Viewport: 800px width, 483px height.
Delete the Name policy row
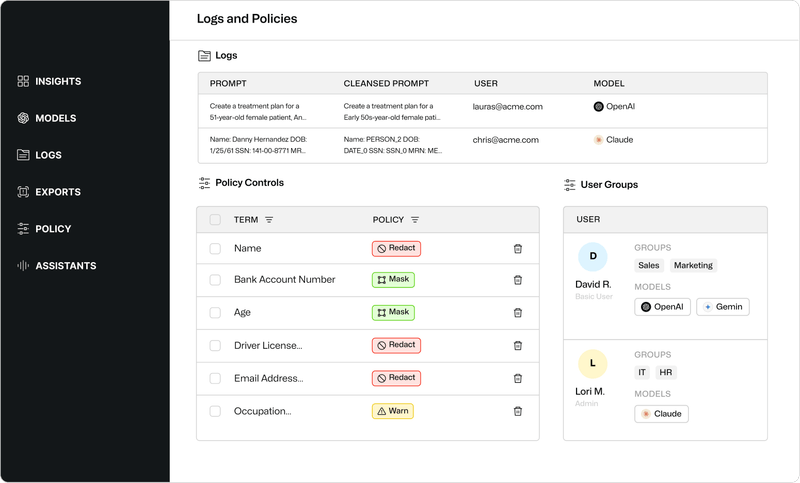517,248
